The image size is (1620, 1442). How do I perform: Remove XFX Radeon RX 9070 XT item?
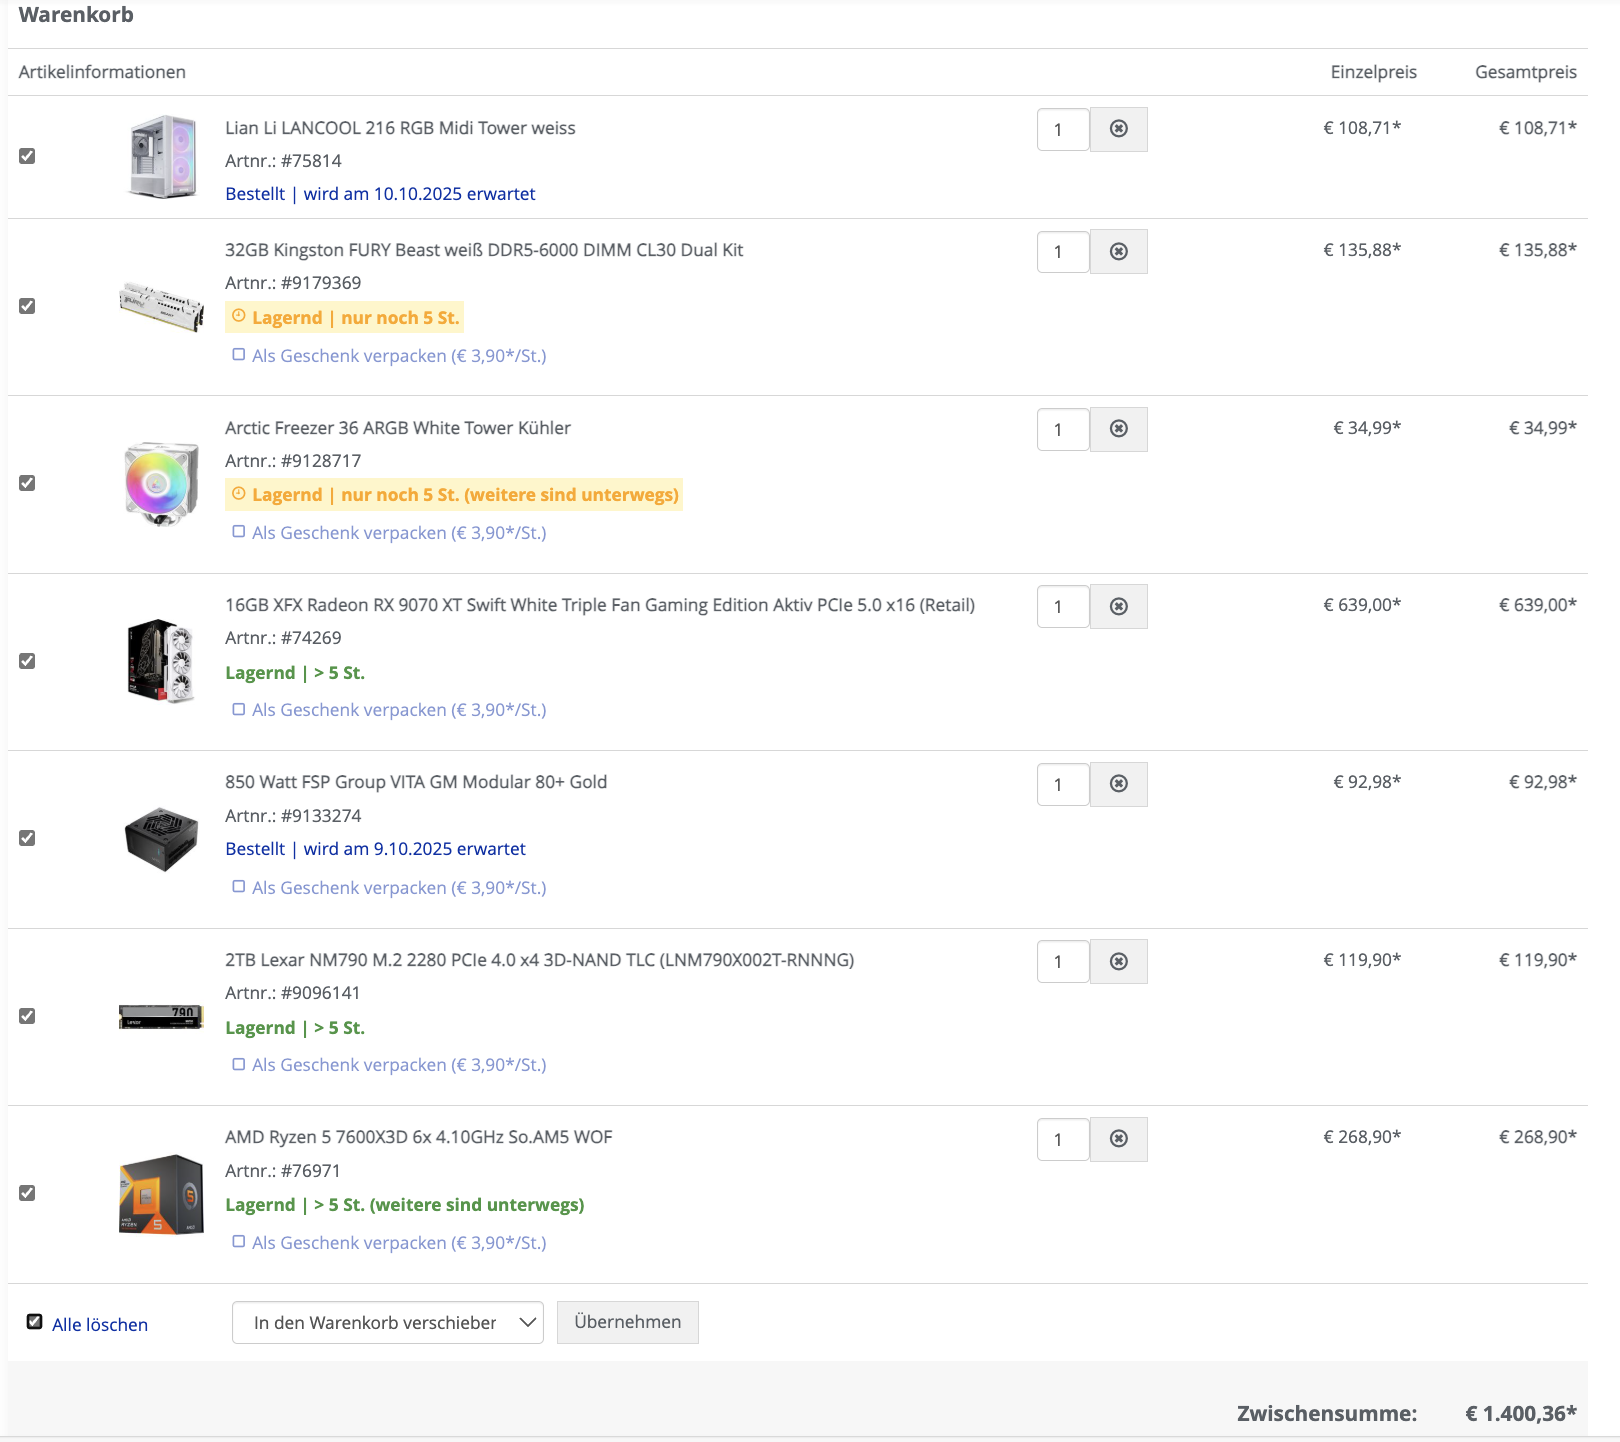pyautogui.click(x=1118, y=606)
